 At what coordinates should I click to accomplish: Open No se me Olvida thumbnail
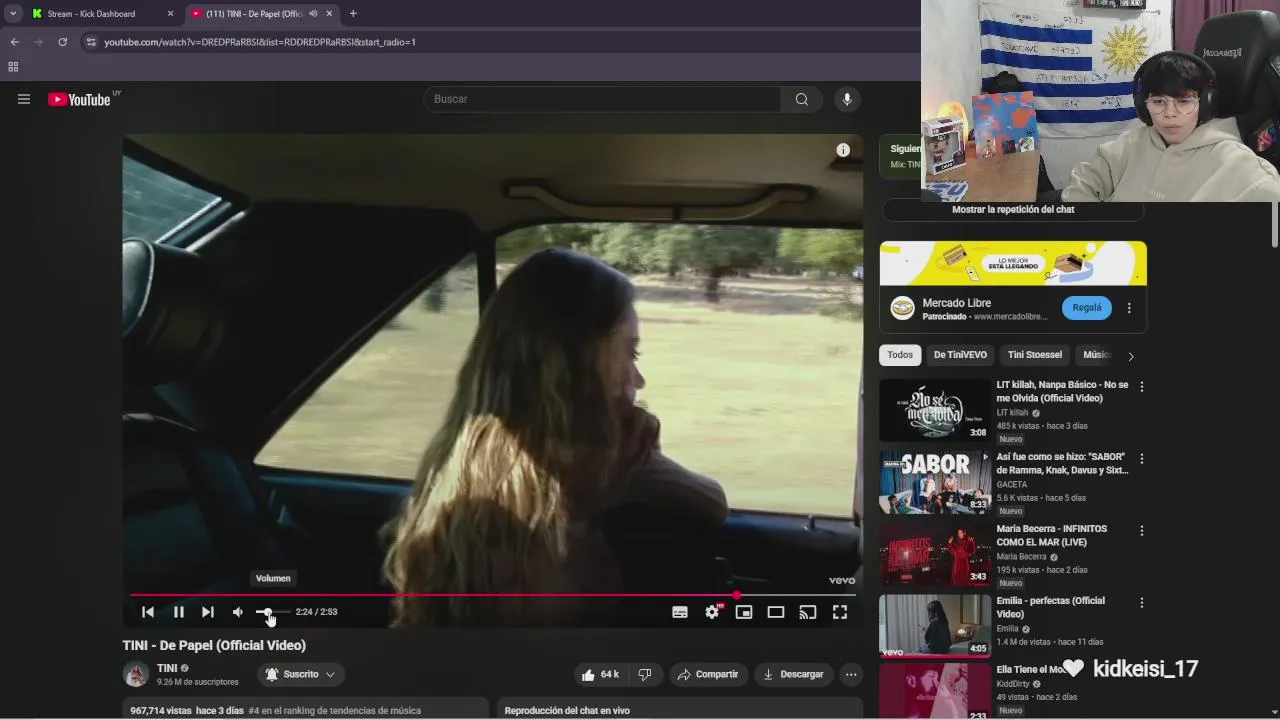(x=934, y=410)
